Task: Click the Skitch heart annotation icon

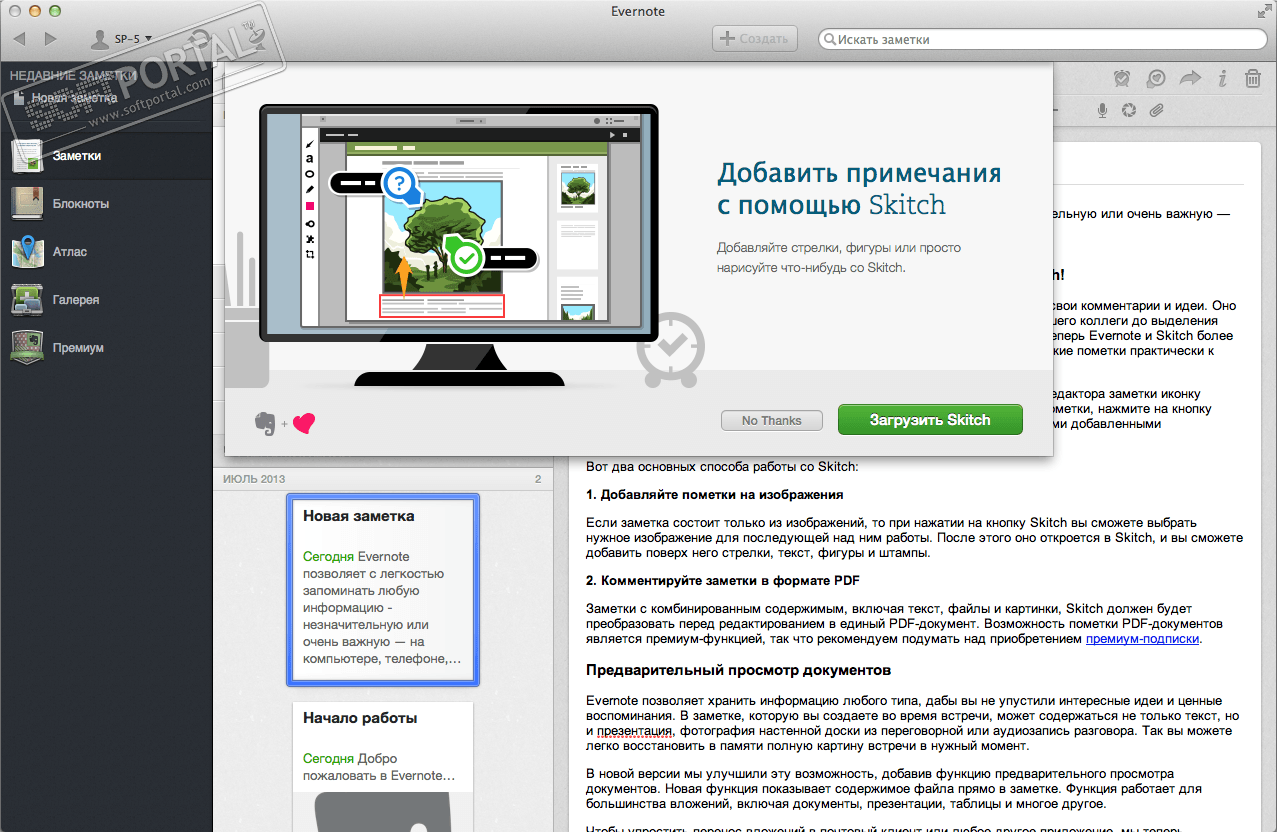Action: click(1156, 78)
